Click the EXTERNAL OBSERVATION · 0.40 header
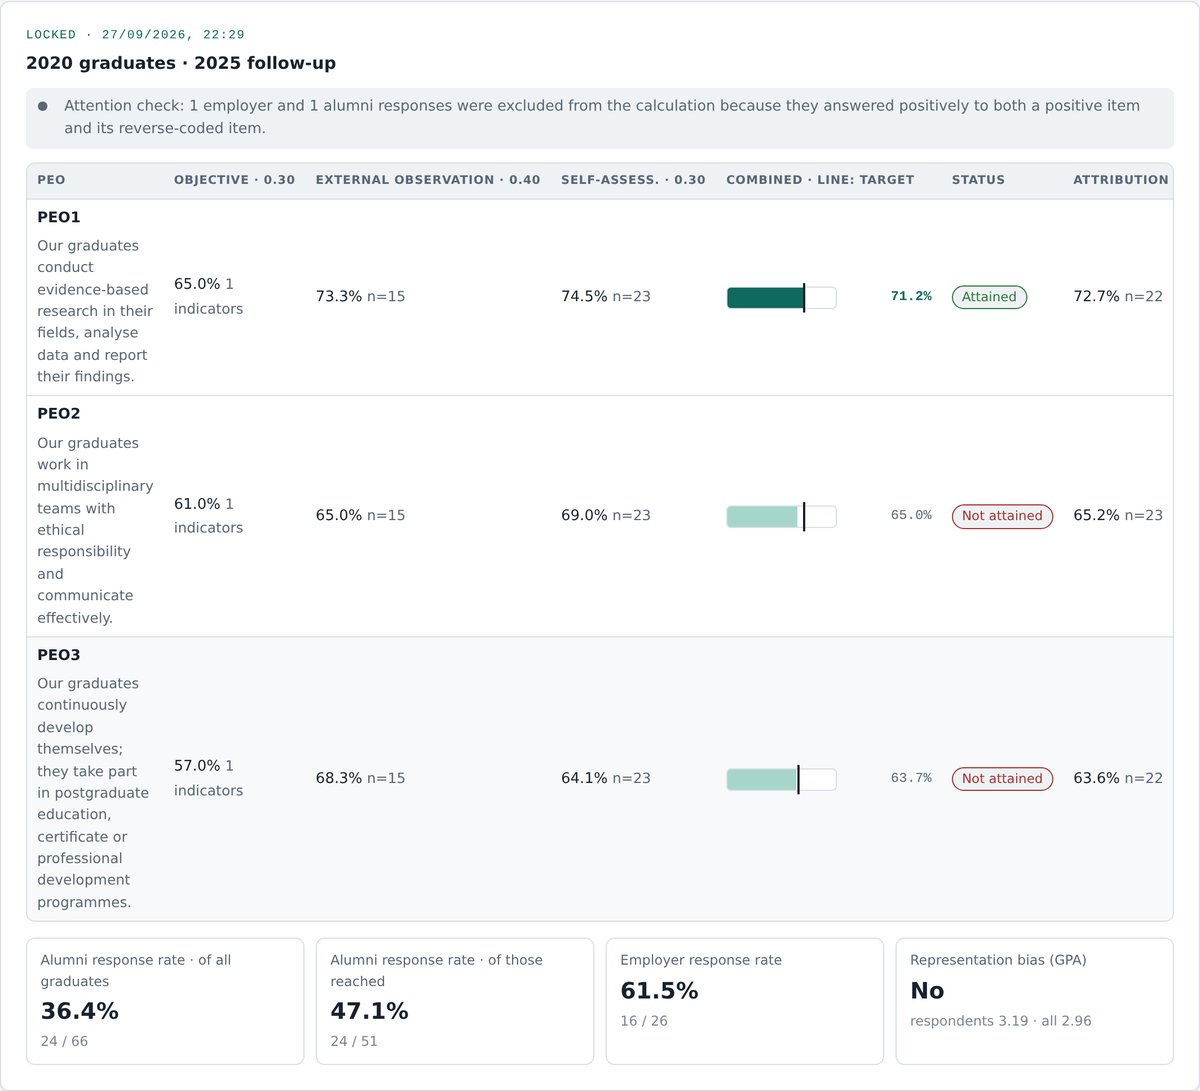This screenshot has width=1200, height=1091. coord(428,180)
